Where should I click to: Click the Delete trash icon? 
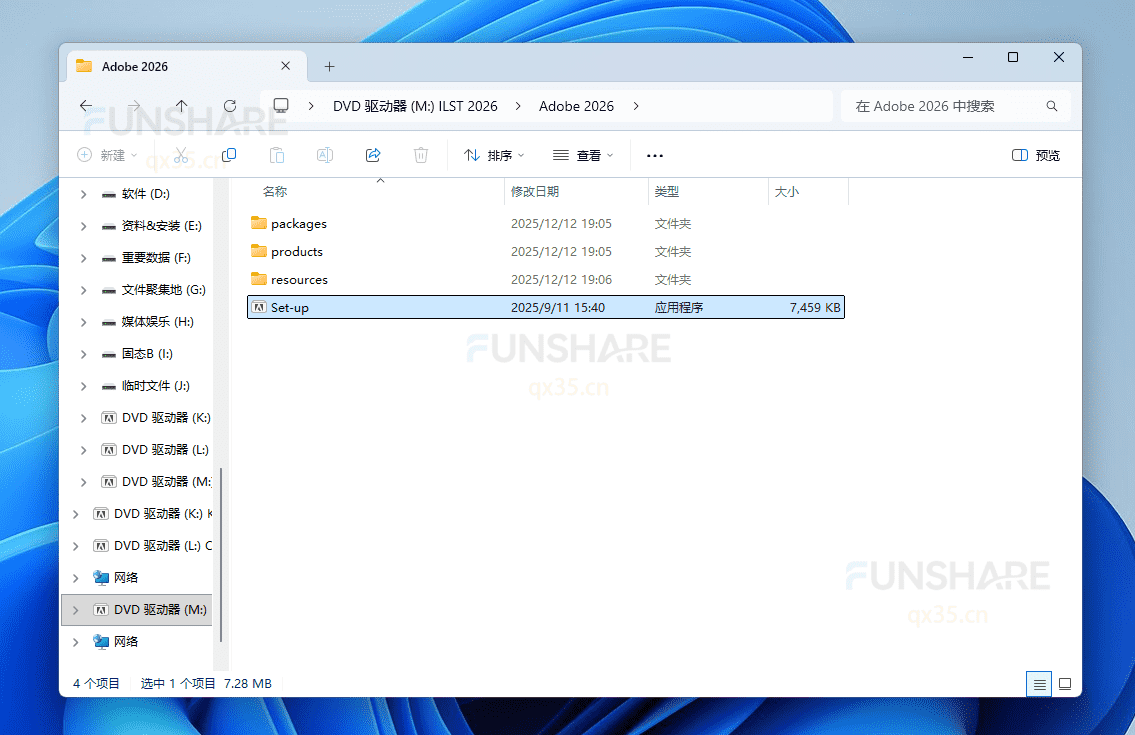pyautogui.click(x=421, y=155)
